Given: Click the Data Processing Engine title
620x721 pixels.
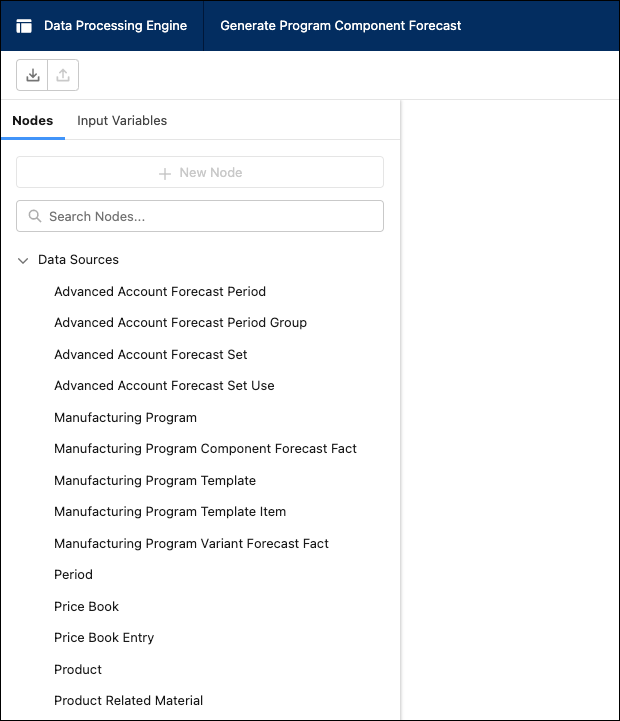Looking at the screenshot, I should [115, 26].
